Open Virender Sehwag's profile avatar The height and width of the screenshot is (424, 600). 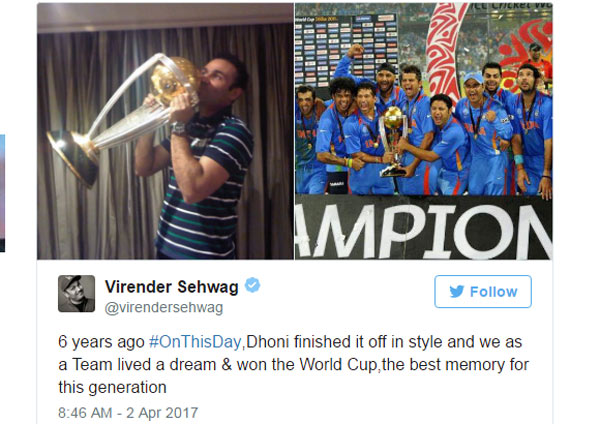77,294
